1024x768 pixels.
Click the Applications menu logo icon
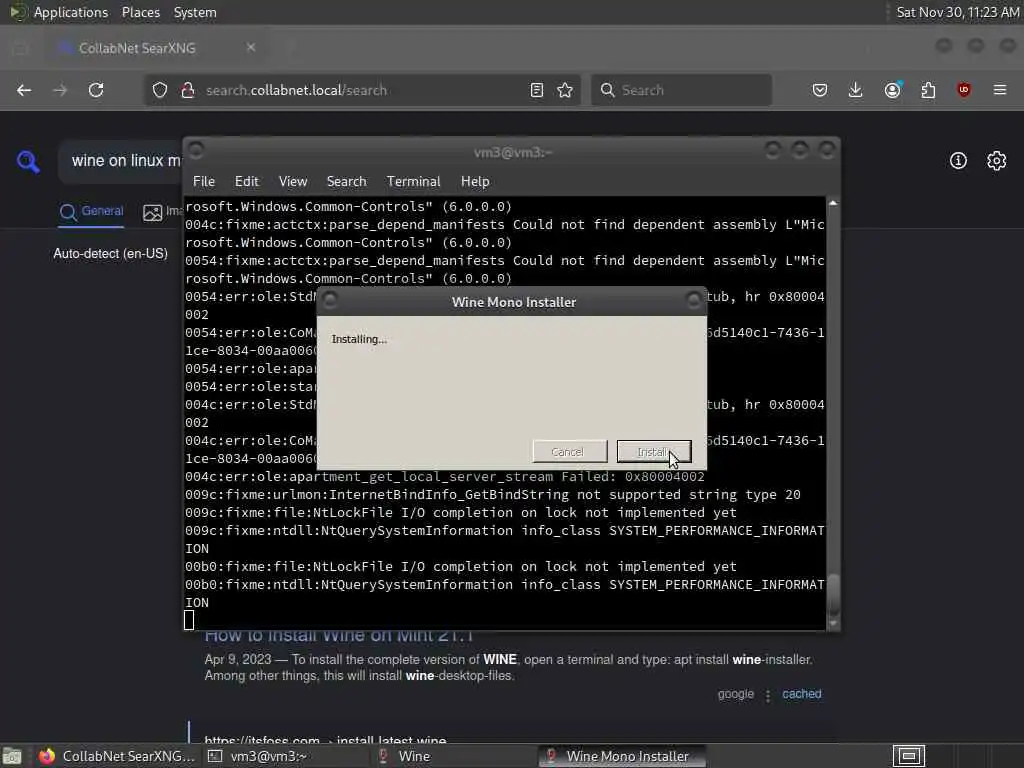tap(18, 12)
